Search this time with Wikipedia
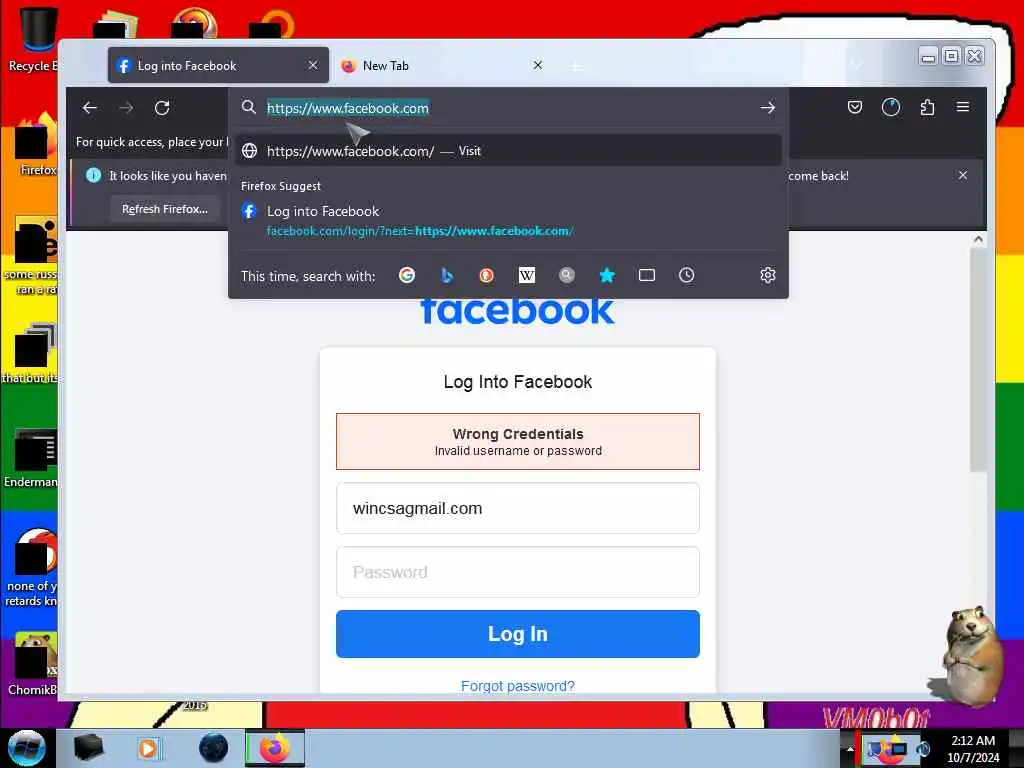This screenshot has width=1024, height=768. (526, 276)
